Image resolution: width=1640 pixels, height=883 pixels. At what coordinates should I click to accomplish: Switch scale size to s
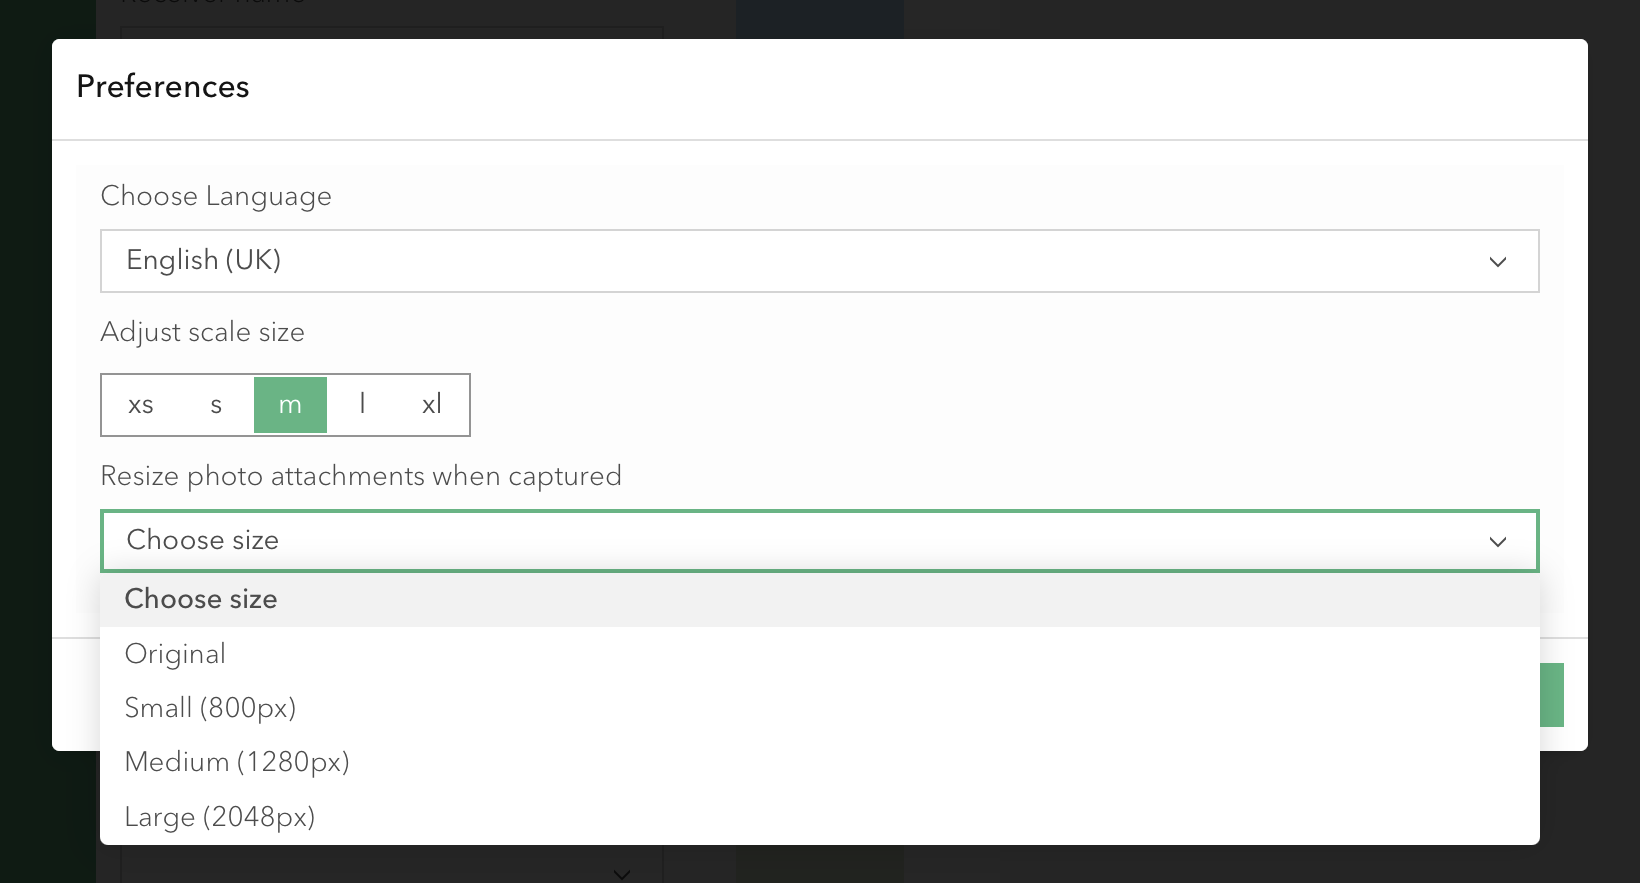tap(215, 404)
